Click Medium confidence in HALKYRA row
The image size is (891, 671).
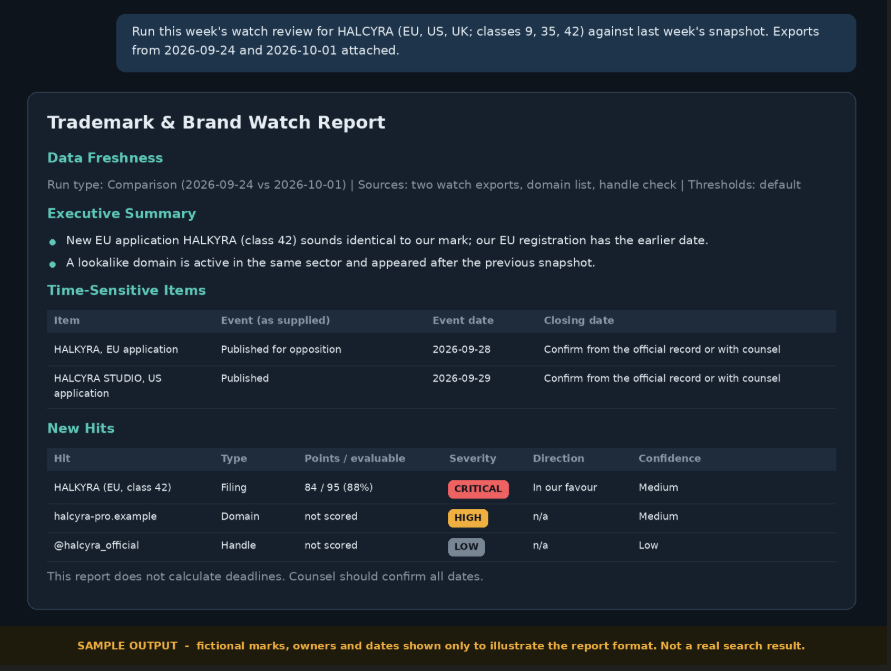(x=658, y=487)
